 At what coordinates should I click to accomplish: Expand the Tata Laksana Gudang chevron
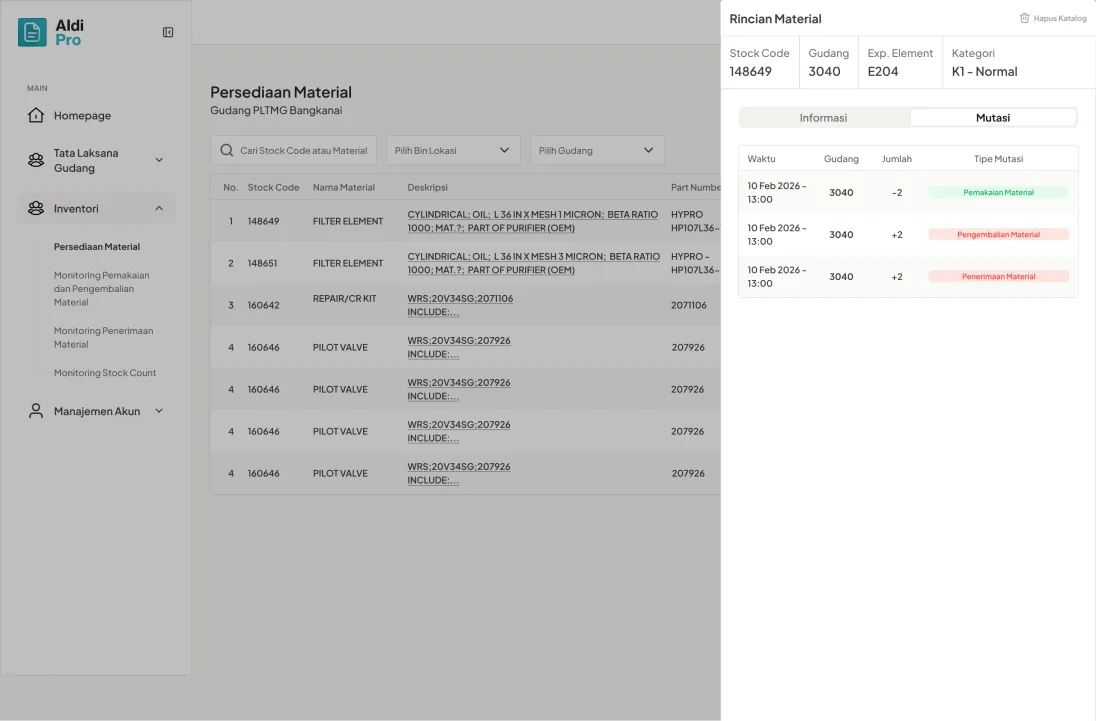click(x=159, y=160)
